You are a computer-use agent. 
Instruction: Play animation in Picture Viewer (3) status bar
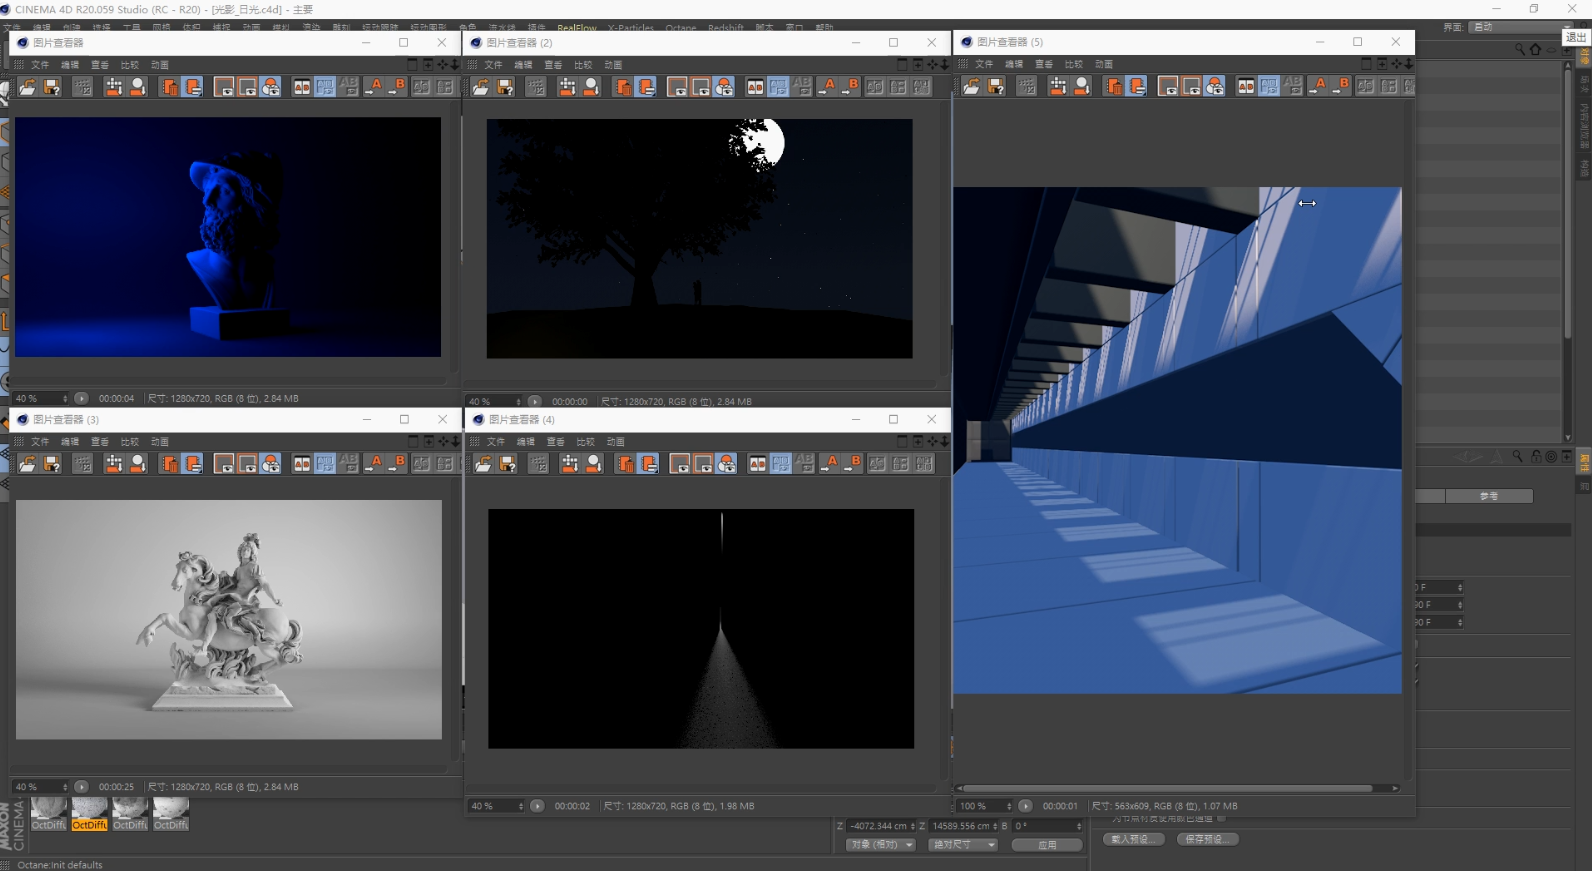(81, 787)
